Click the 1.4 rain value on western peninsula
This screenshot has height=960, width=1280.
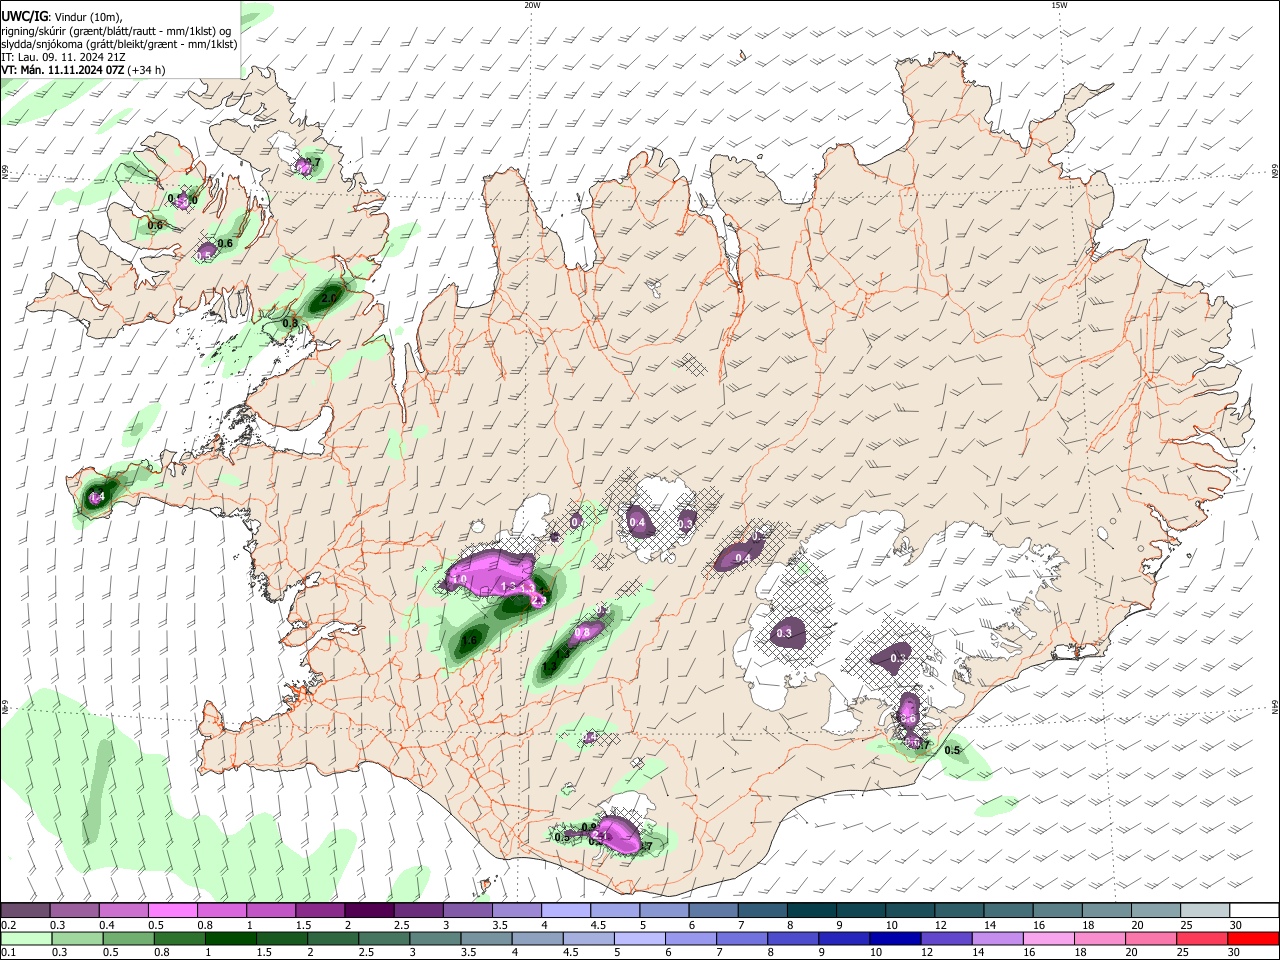click(x=97, y=497)
